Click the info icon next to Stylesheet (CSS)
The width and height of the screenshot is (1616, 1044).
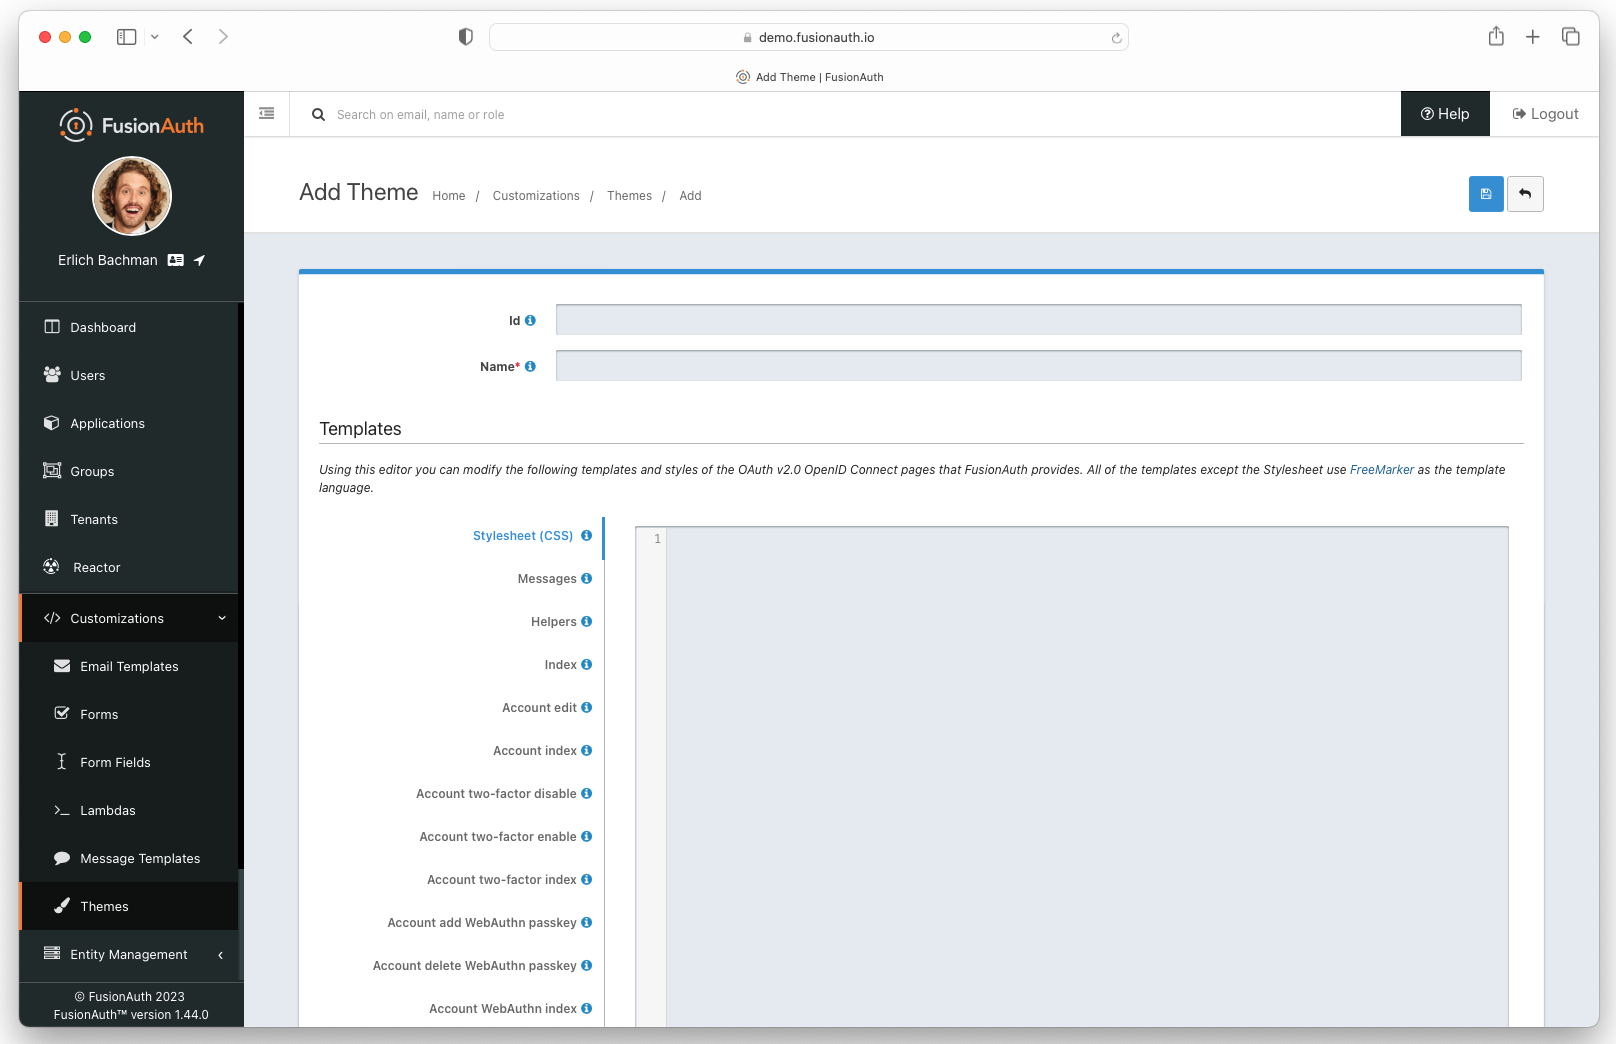[585, 535]
